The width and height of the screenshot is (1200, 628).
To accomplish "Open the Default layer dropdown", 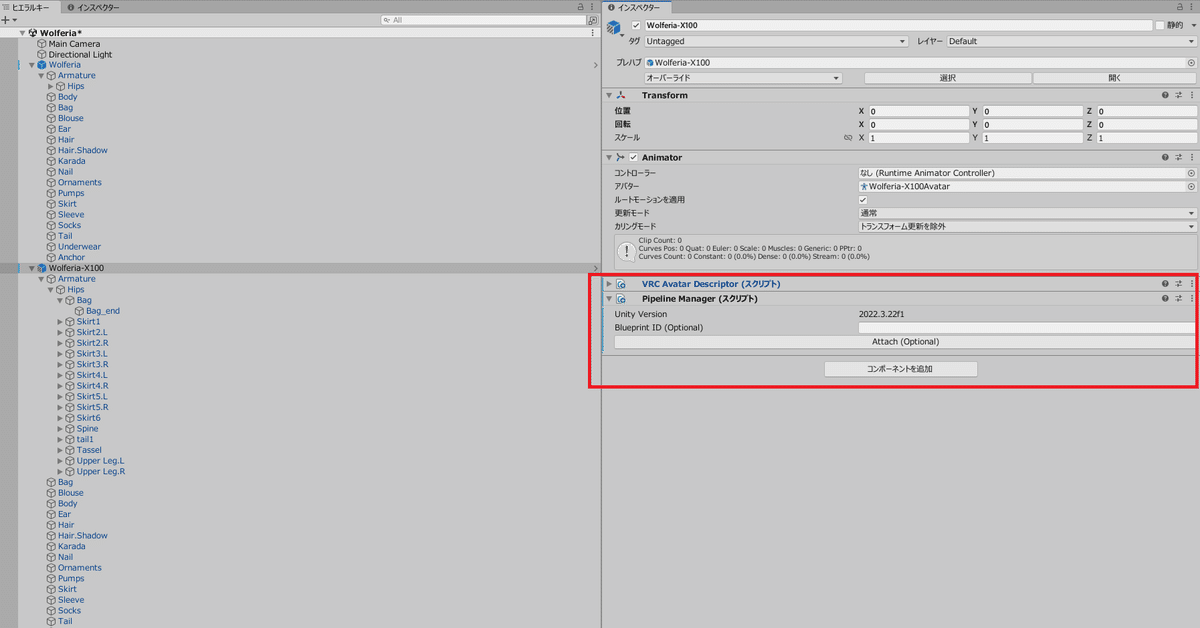I will (1071, 42).
